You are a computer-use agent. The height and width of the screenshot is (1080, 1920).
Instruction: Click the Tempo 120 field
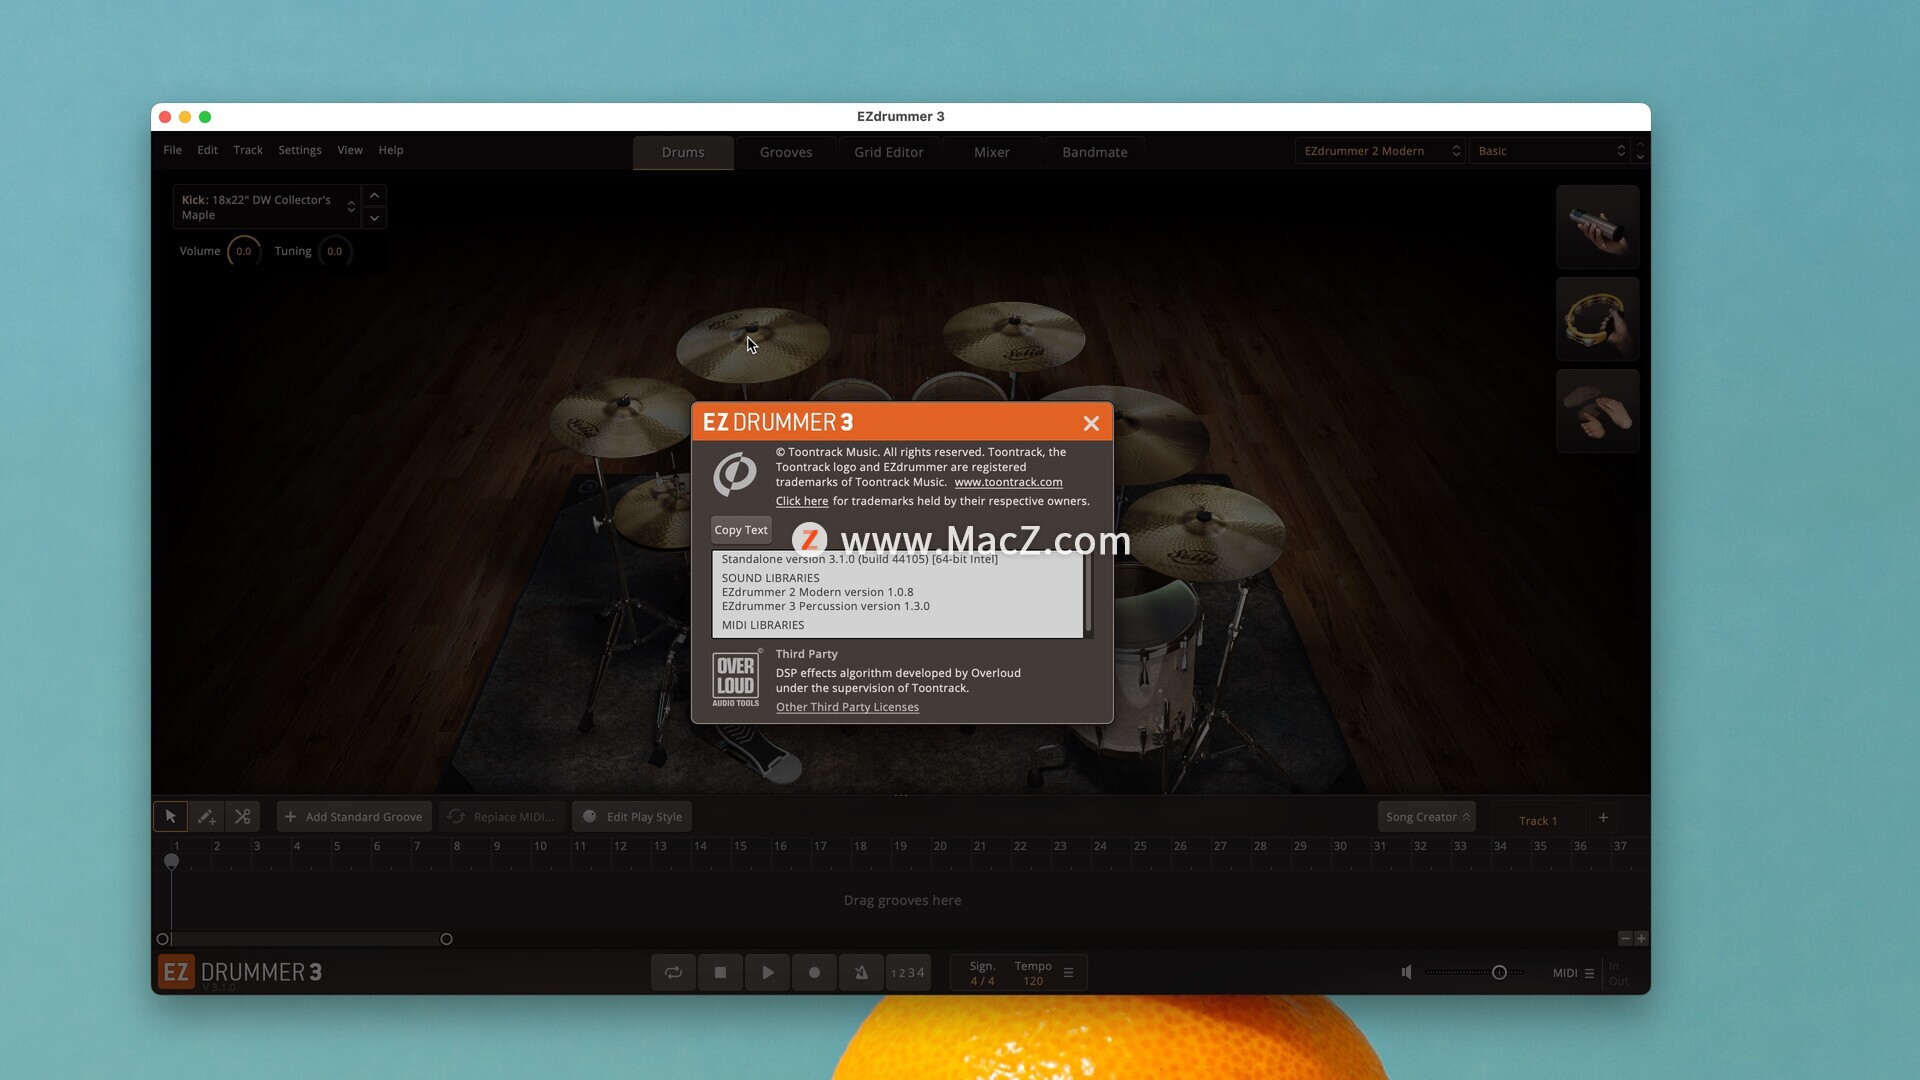pyautogui.click(x=1033, y=973)
